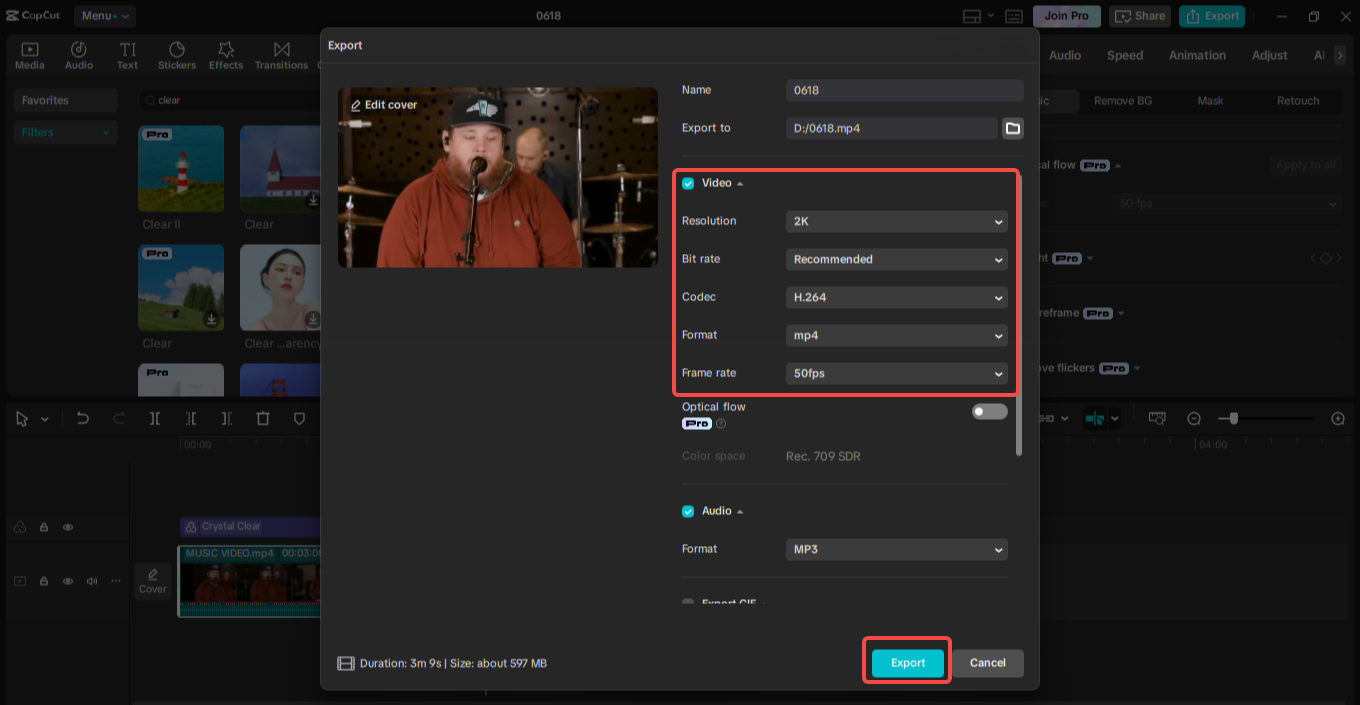This screenshot has height=705, width=1360.
Task: Open the Menu at the top left
Action: pyautogui.click(x=106, y=15)
